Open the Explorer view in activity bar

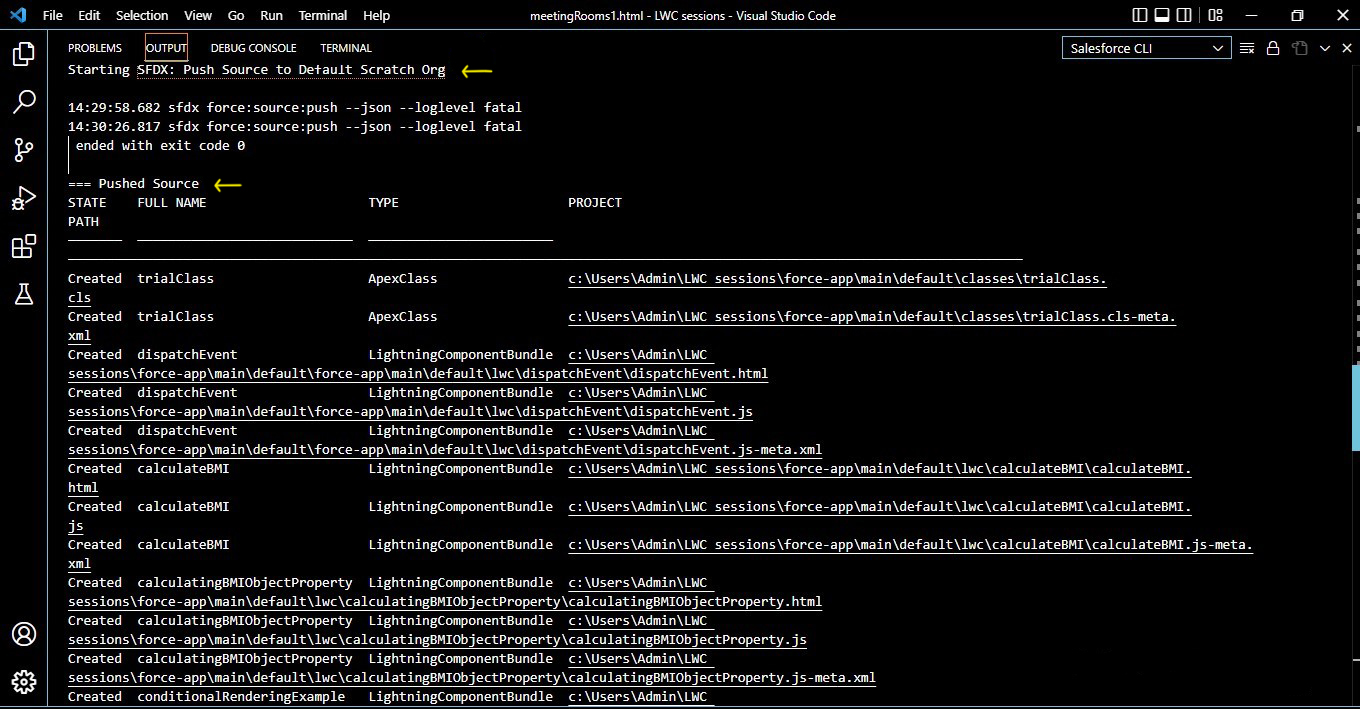tap(24, 54)
